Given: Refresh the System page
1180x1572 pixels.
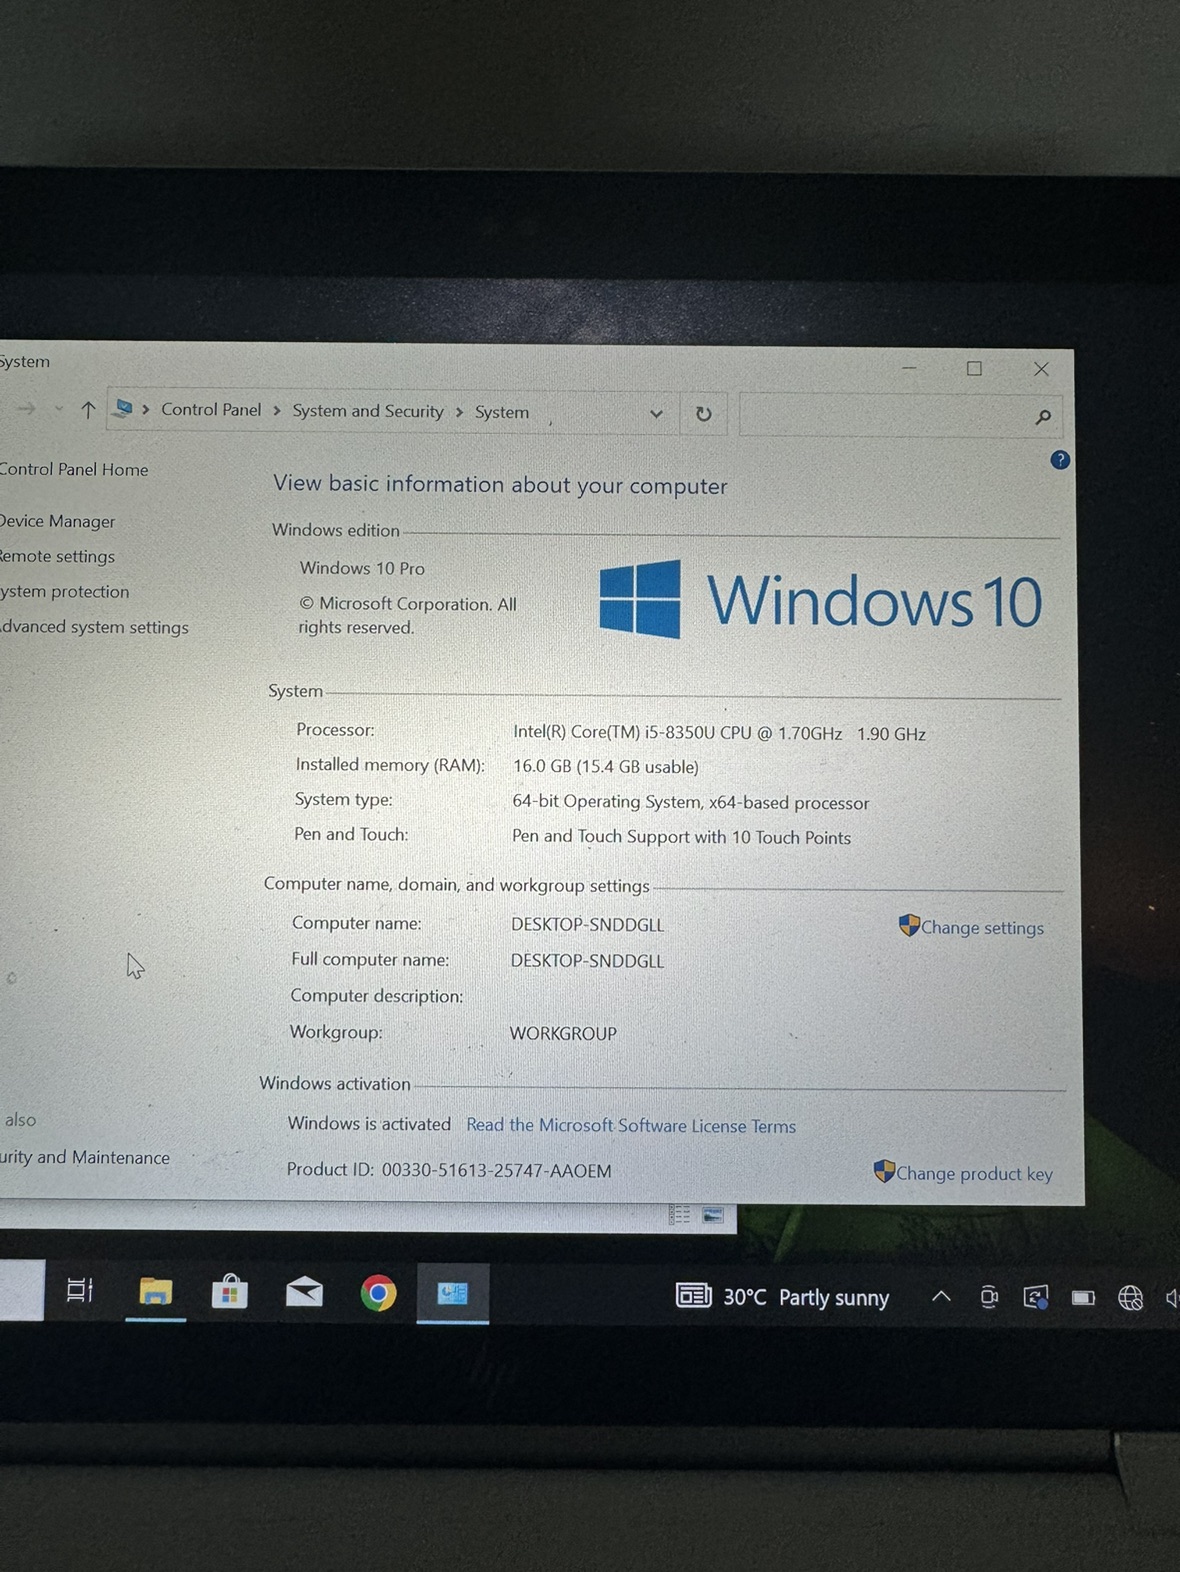Looking at the screenshot, I should [x=703, y=414].
